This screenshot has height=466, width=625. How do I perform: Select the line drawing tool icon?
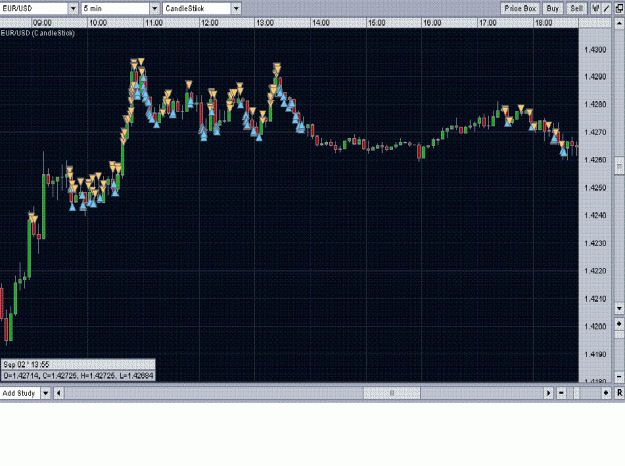[606, 8]
